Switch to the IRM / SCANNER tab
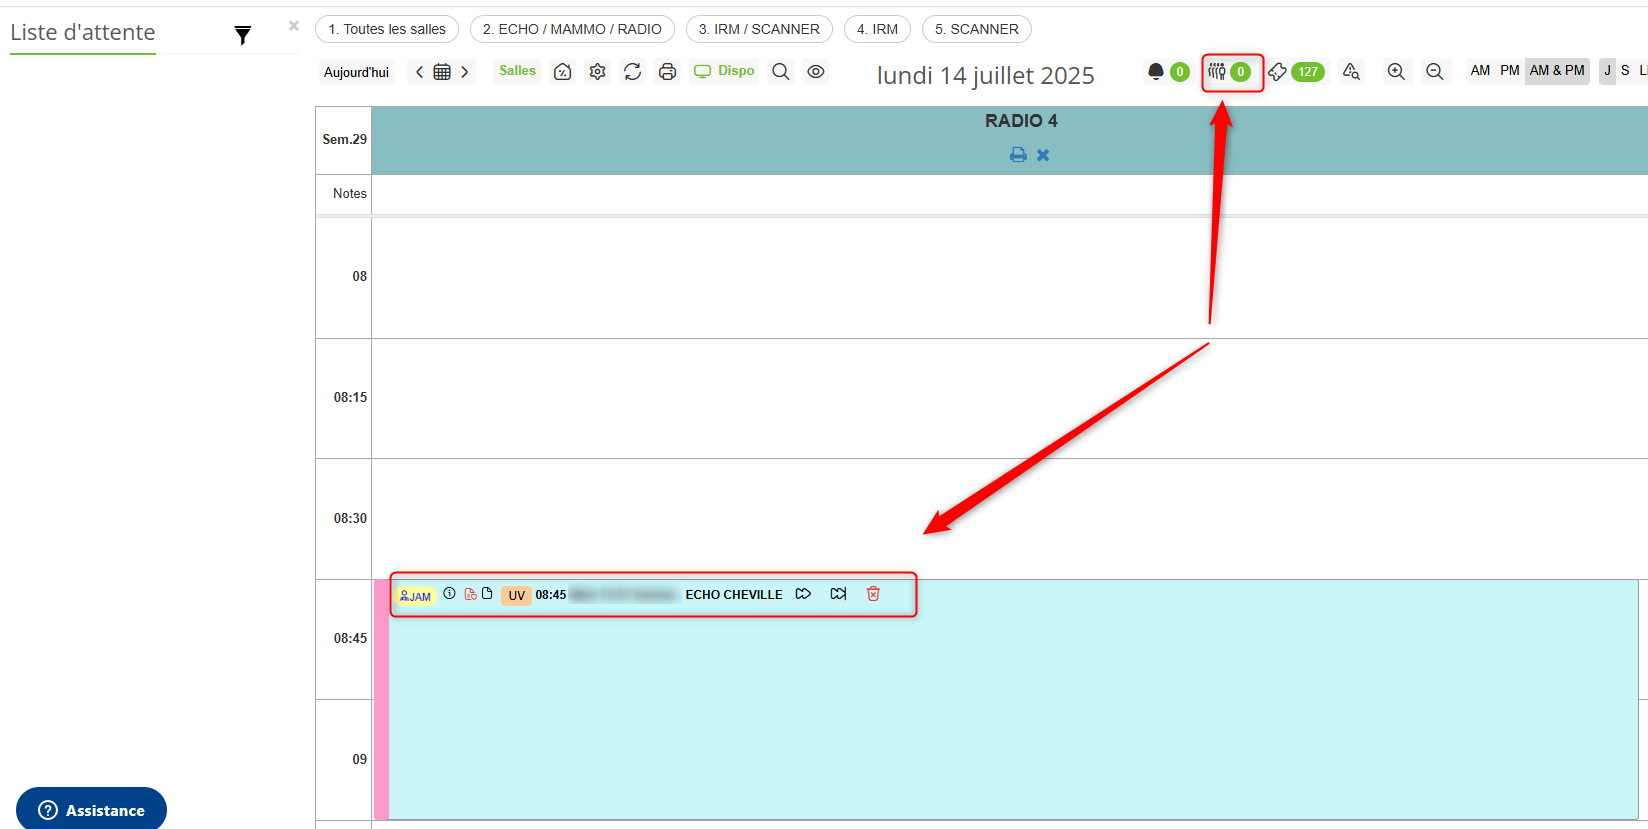Image resolution: width=1648 pixels, height=829 pixels. (x=759, y=29)
